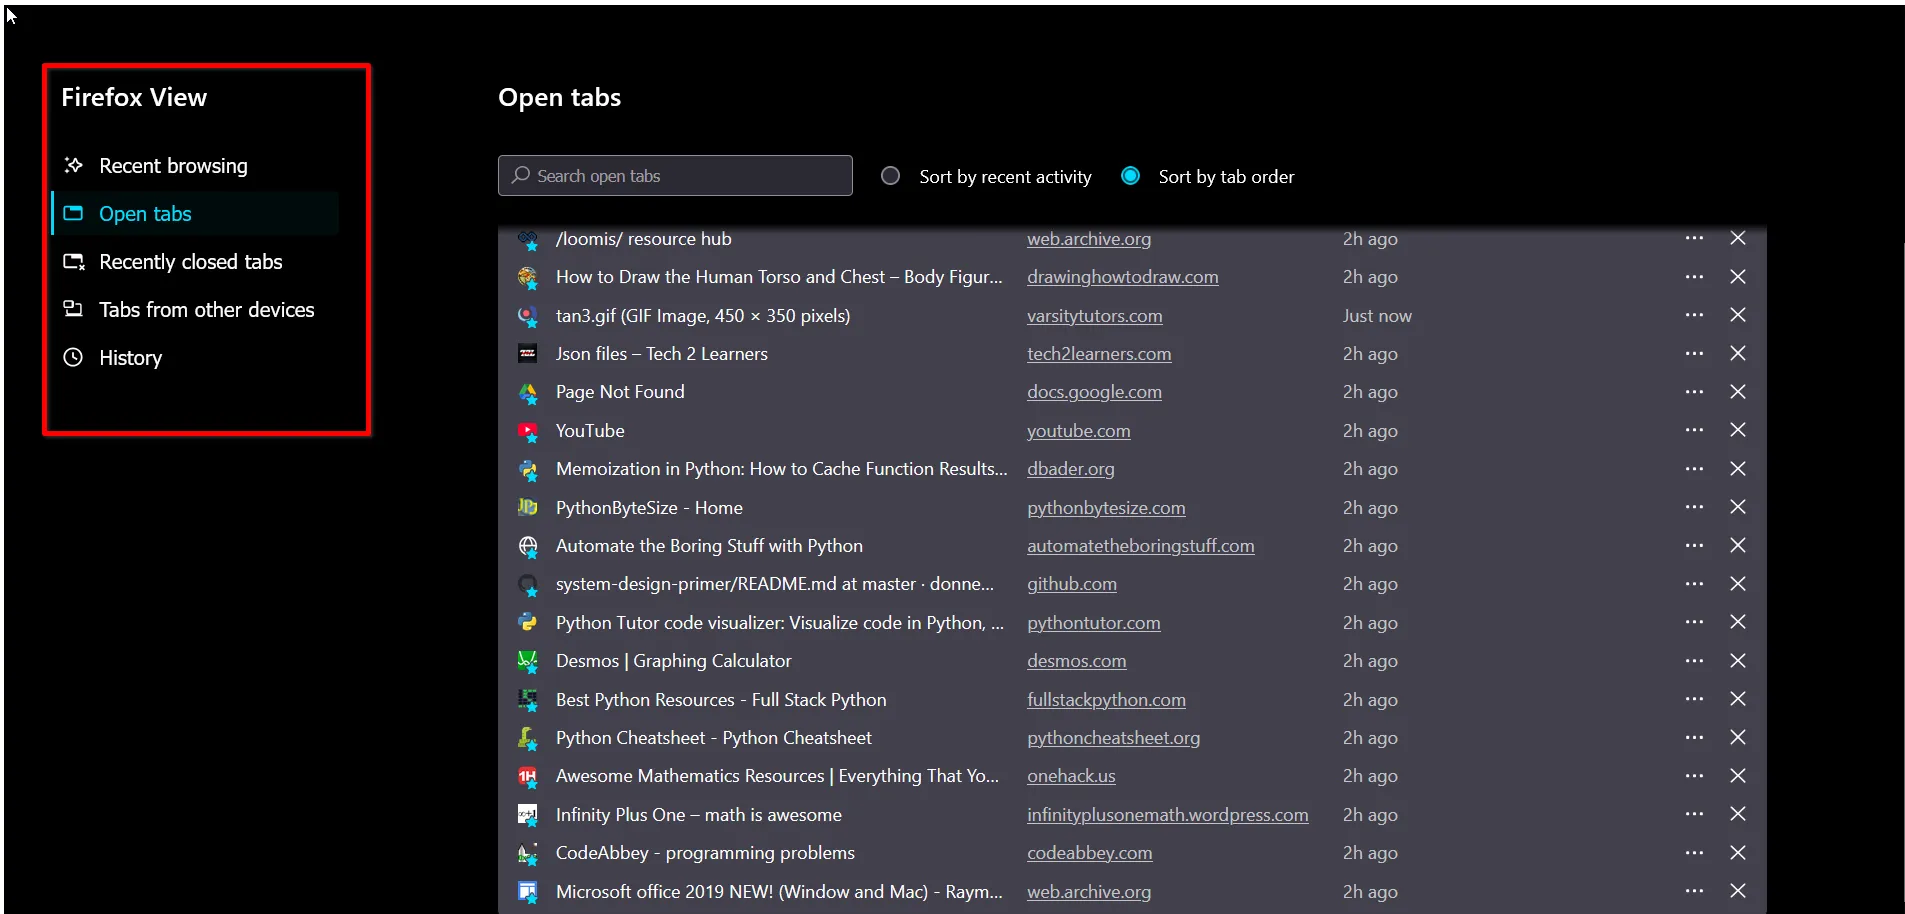1905x914 pixels.
Task: Open tech2learners.com link
Action: 1099,354
